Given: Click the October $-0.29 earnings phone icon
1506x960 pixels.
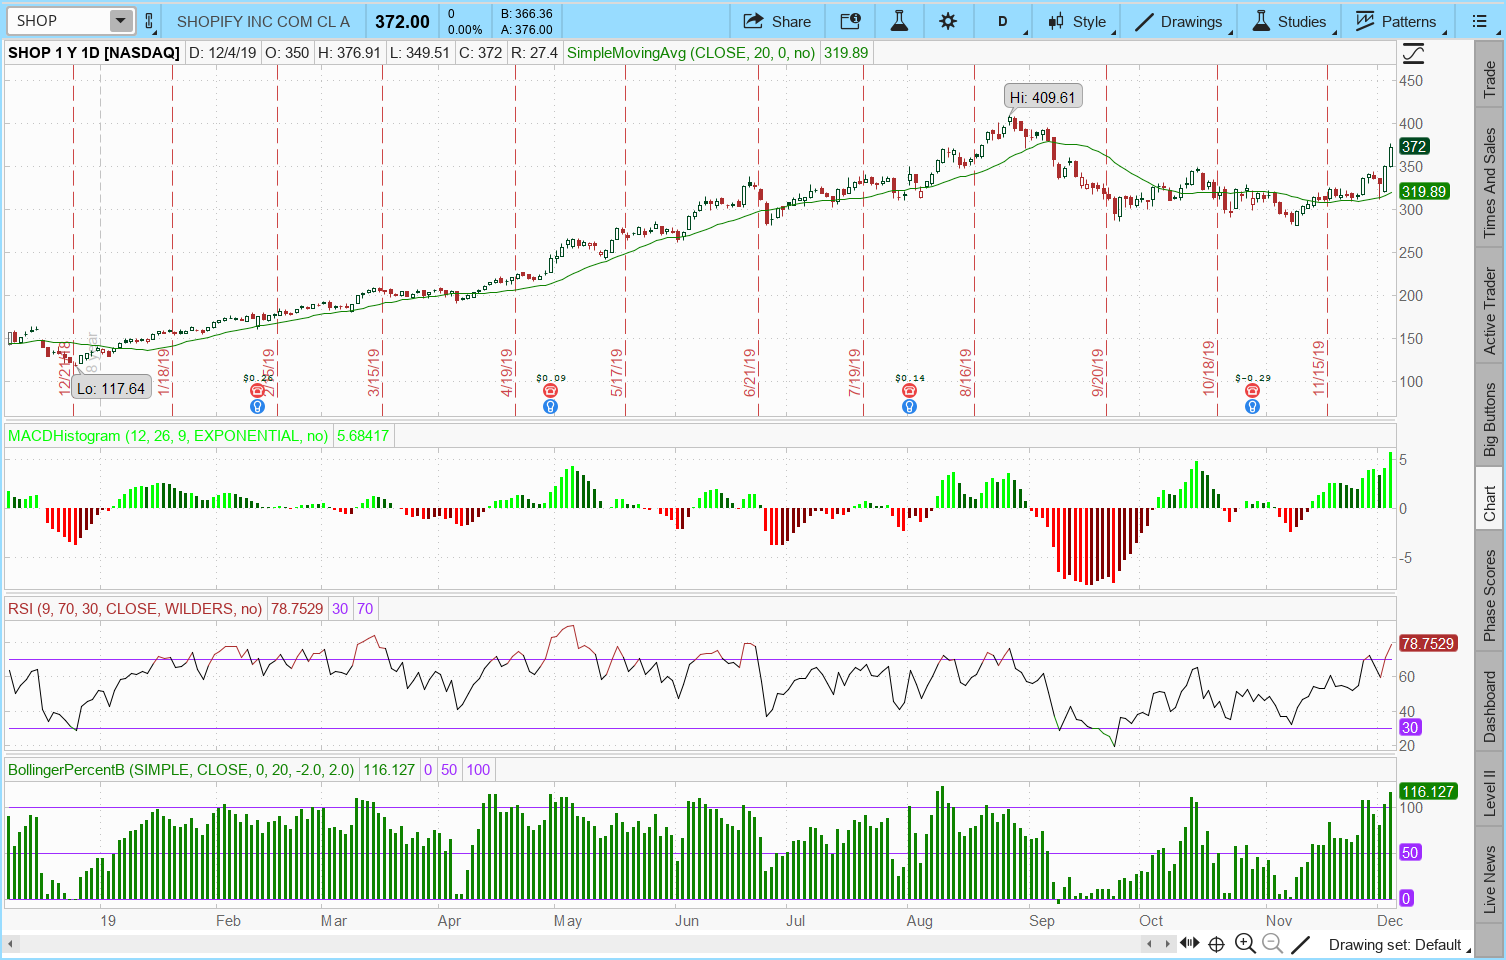Looking at the screenshot, I should pyautogui.click(x=1252, y=391).
